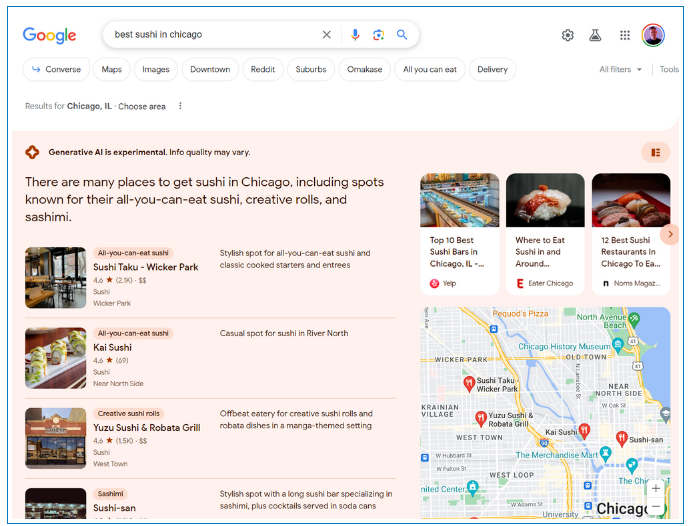Switch to the Images tab
694x526 pixels.
click(156, 70)
